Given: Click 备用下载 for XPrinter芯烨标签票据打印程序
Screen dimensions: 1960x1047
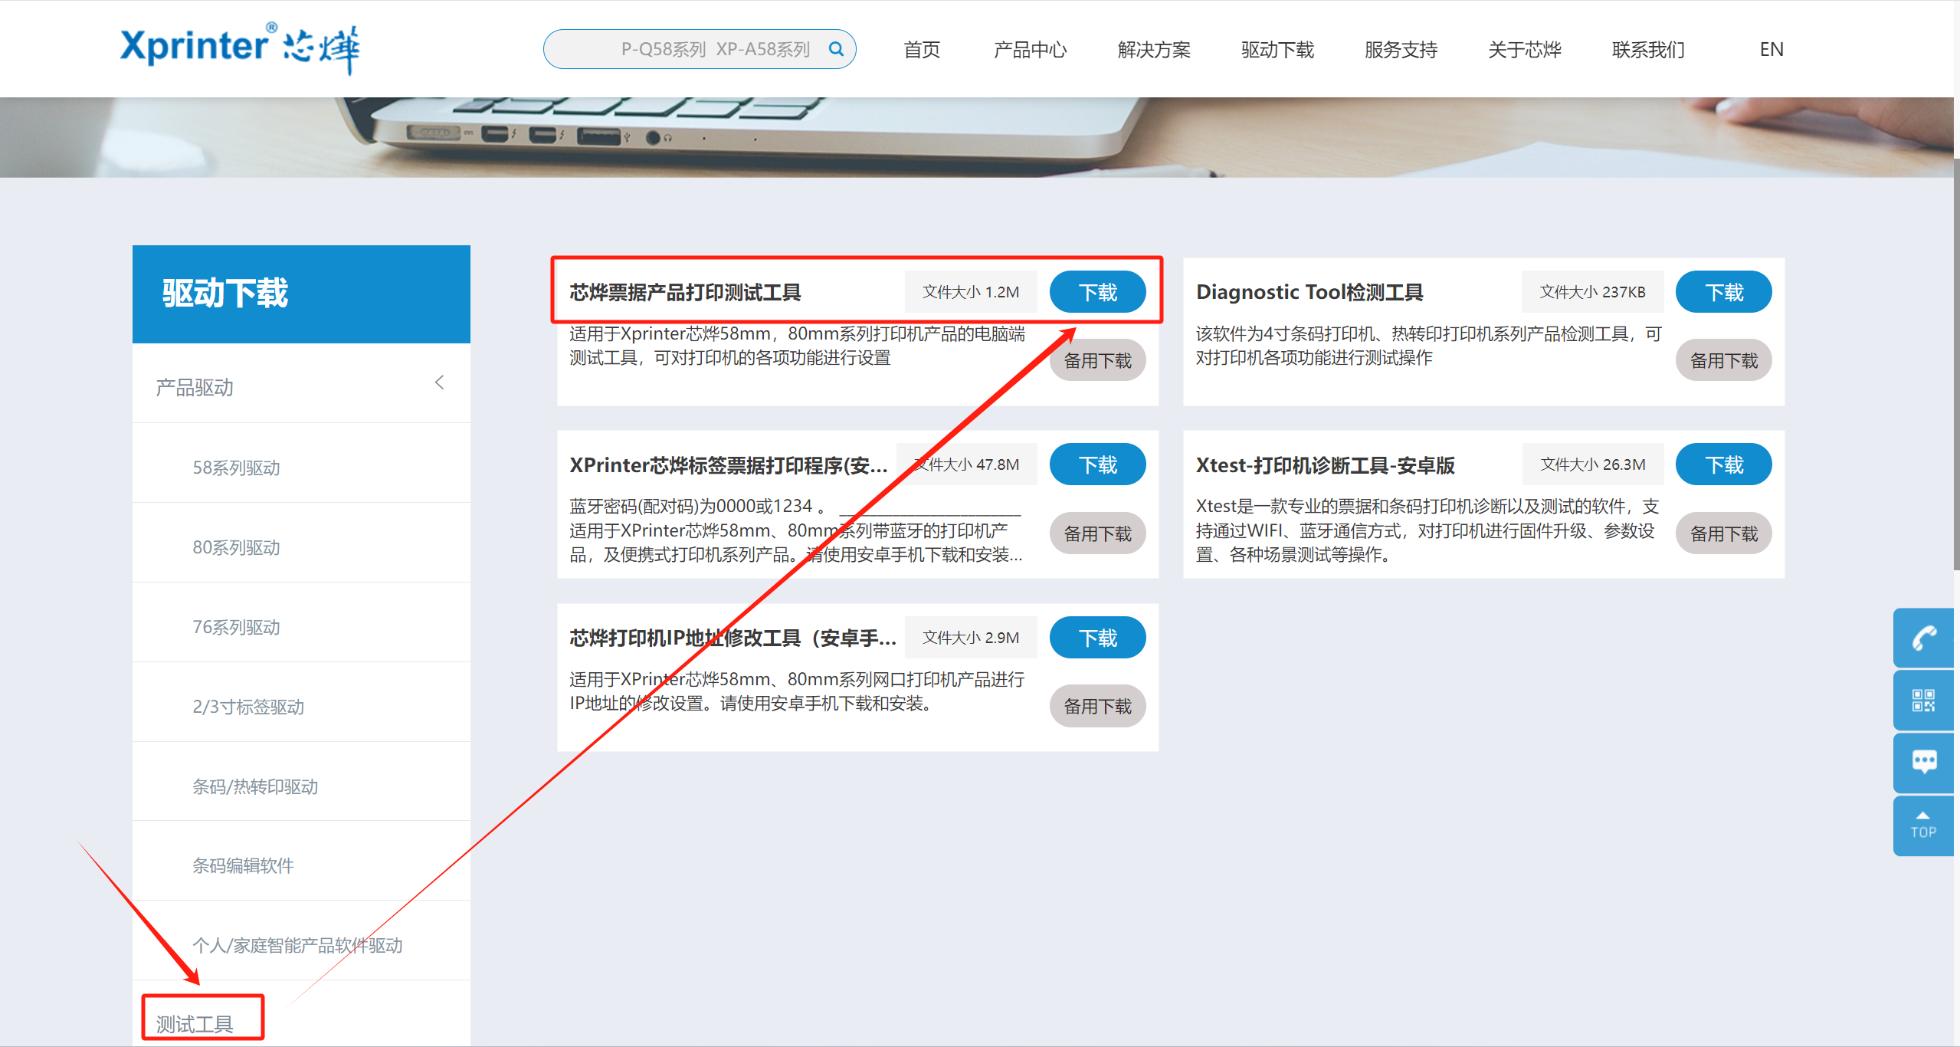Looking at the screenshot, I should click(1097, 533).
